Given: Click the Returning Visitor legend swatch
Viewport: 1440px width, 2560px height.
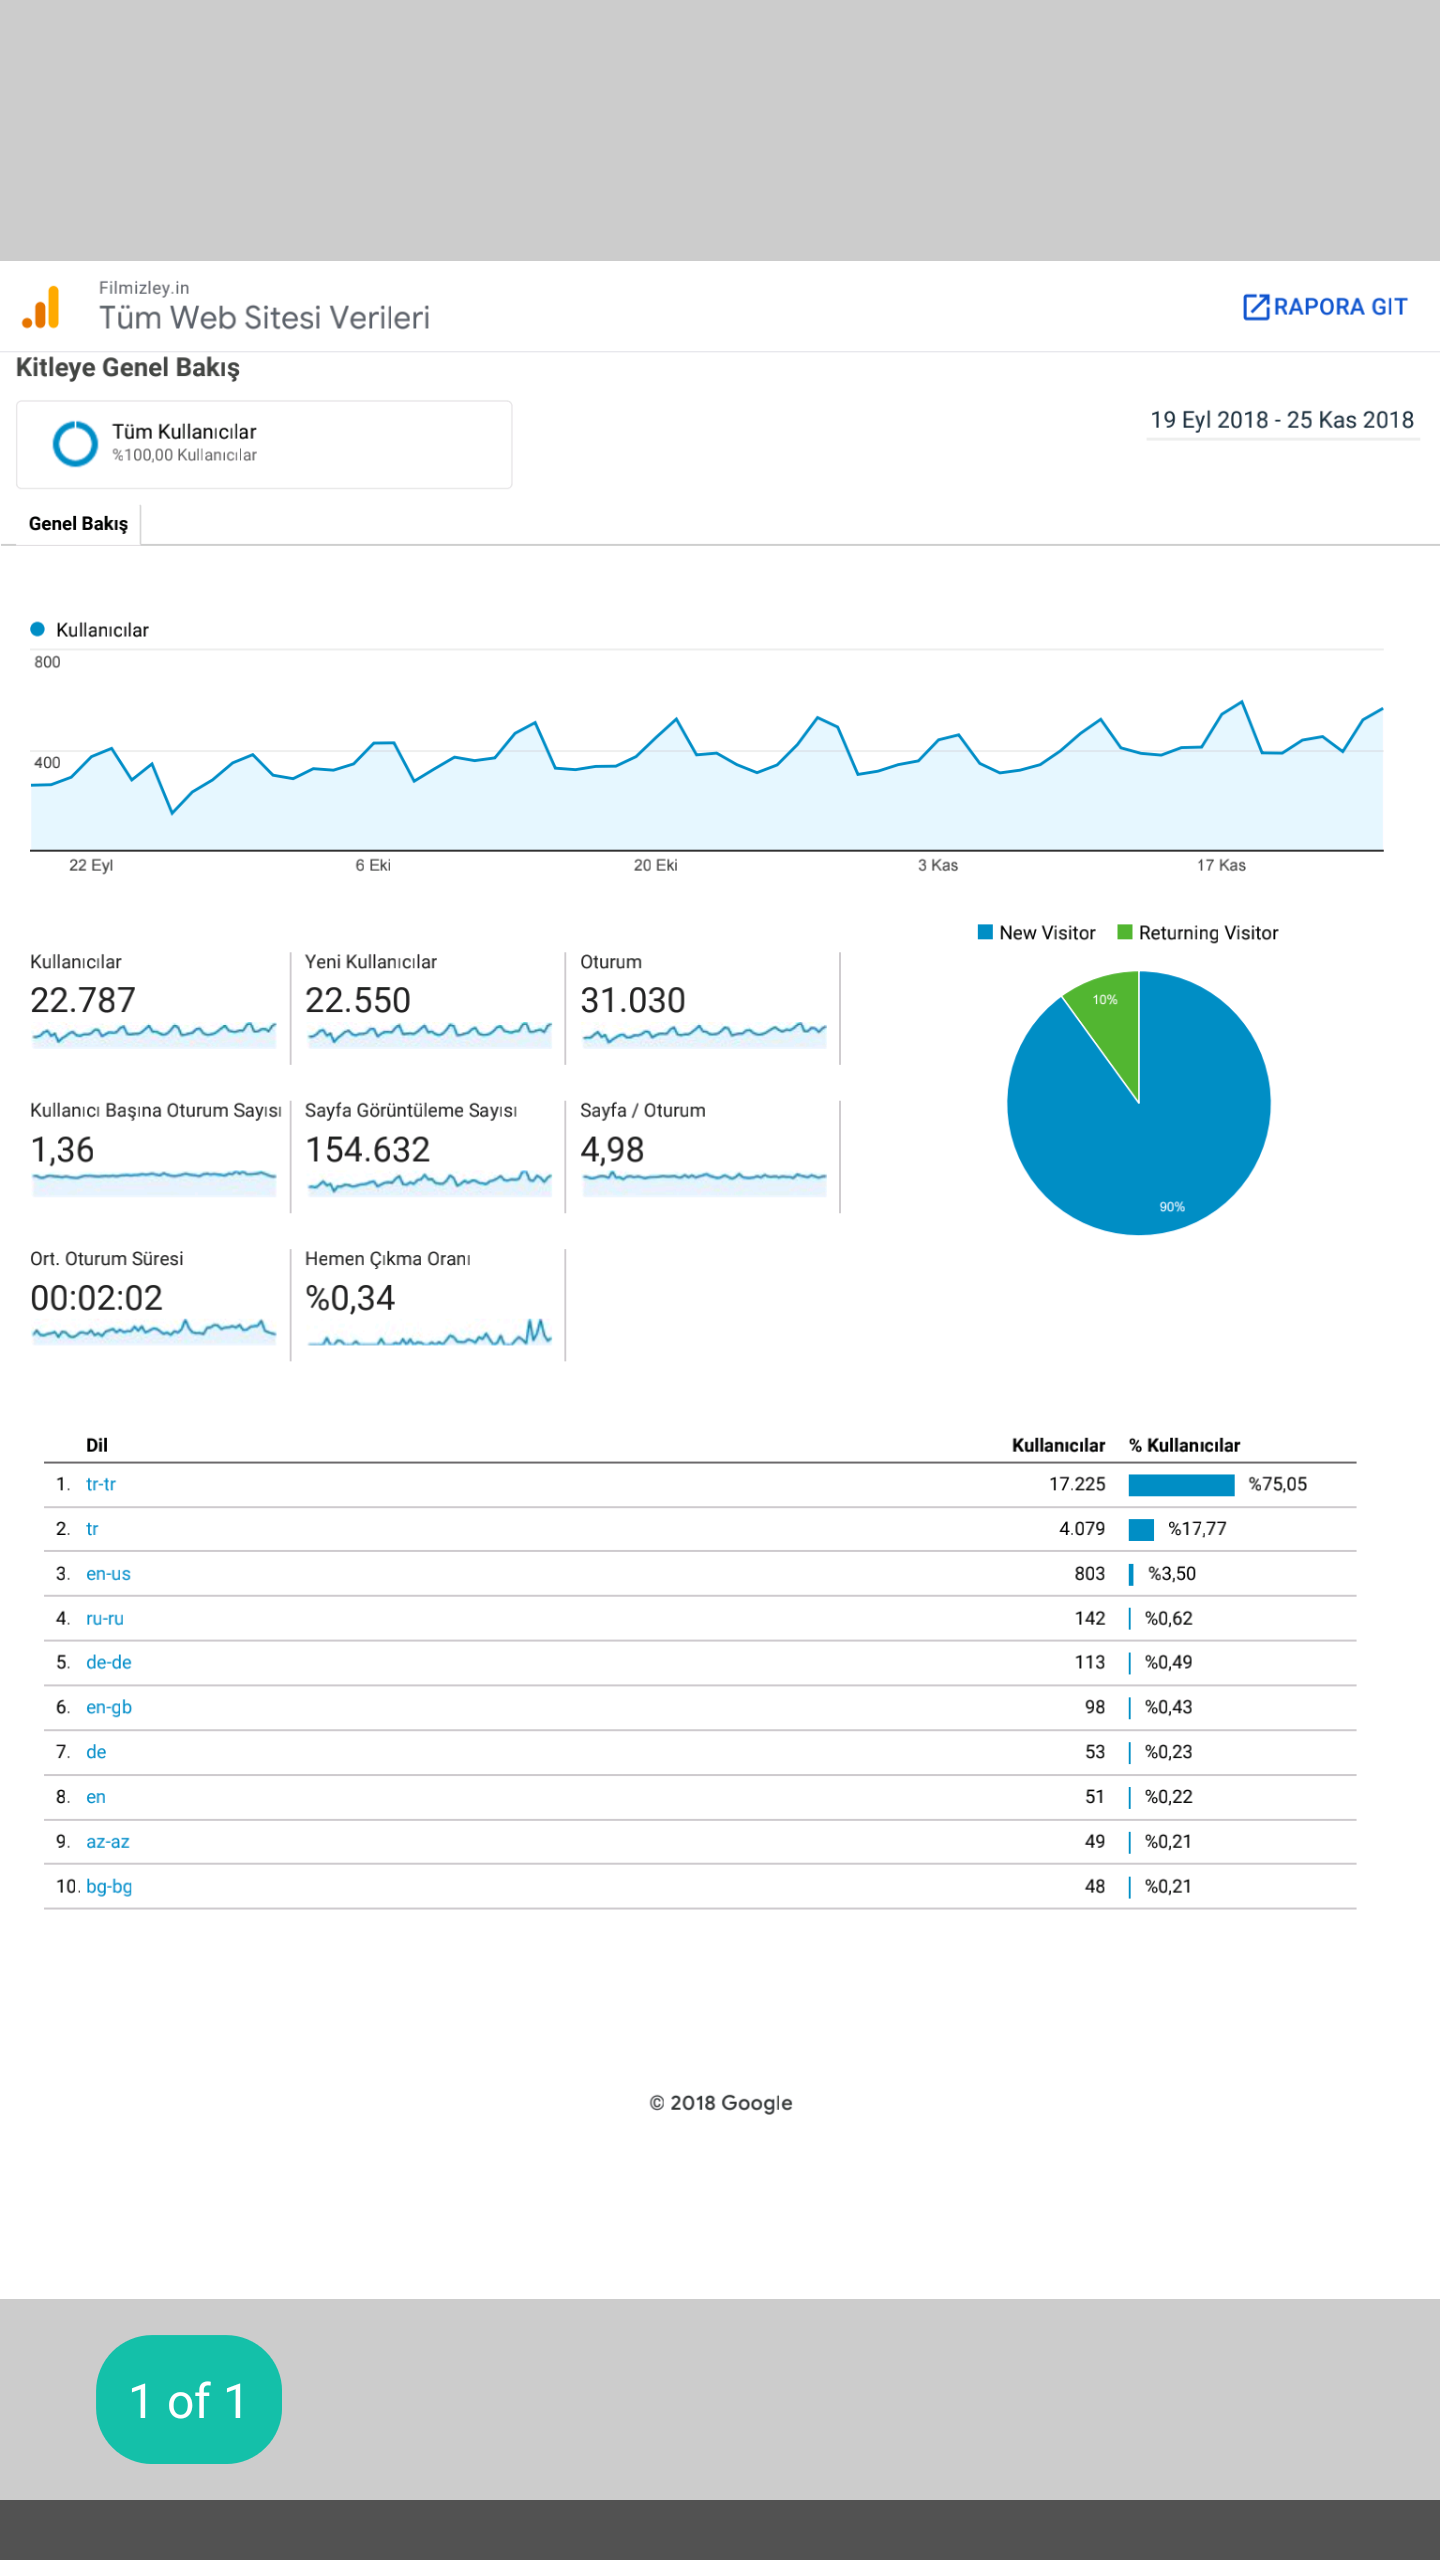Looking at the screenshot, I should point(1125,932).
